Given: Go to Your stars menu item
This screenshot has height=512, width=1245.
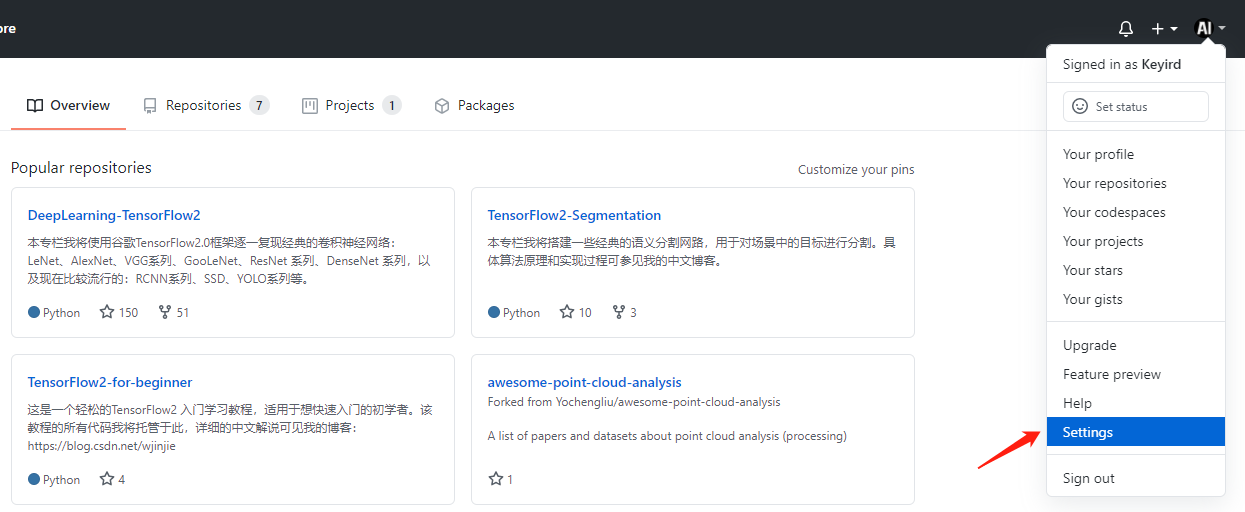Looking at the screenshot, I should [x=1136, y=270].
